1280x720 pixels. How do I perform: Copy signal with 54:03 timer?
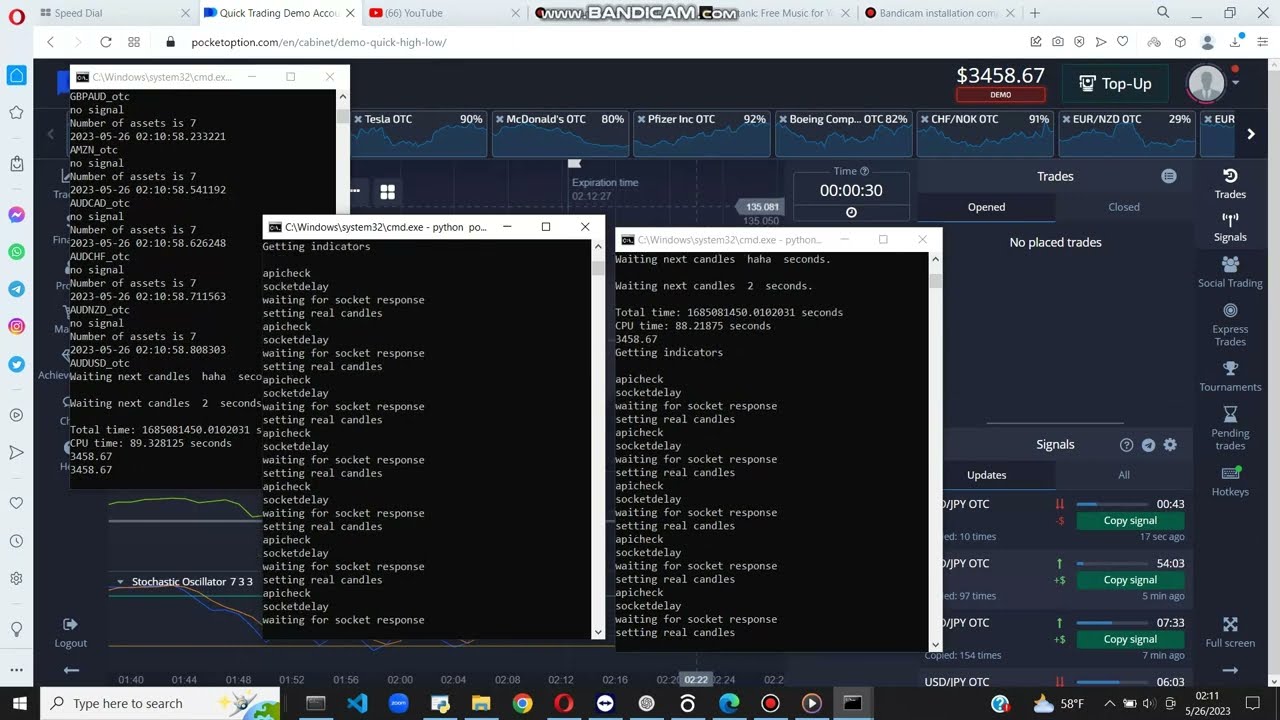1130,580
